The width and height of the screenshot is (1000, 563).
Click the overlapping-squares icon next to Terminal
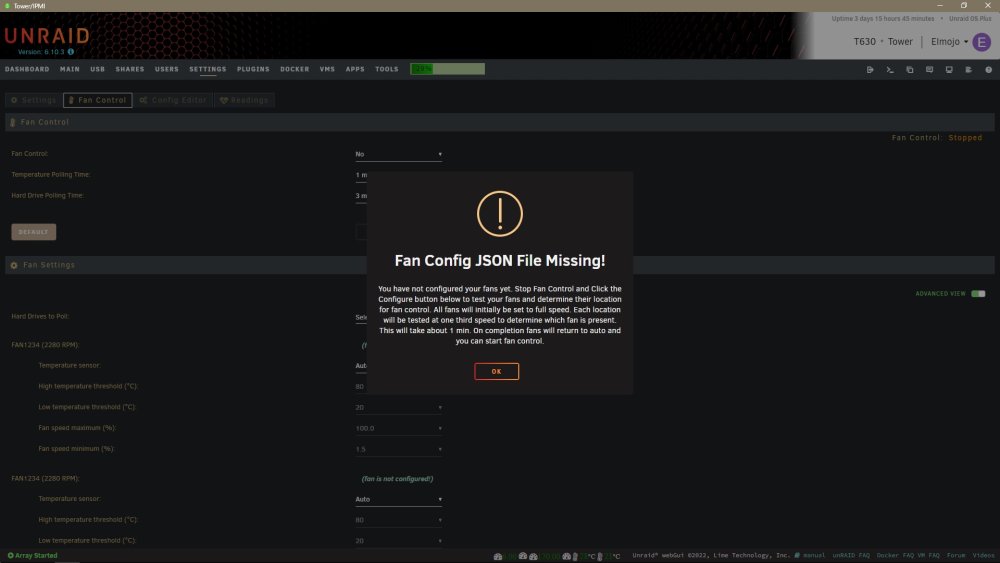909,69
